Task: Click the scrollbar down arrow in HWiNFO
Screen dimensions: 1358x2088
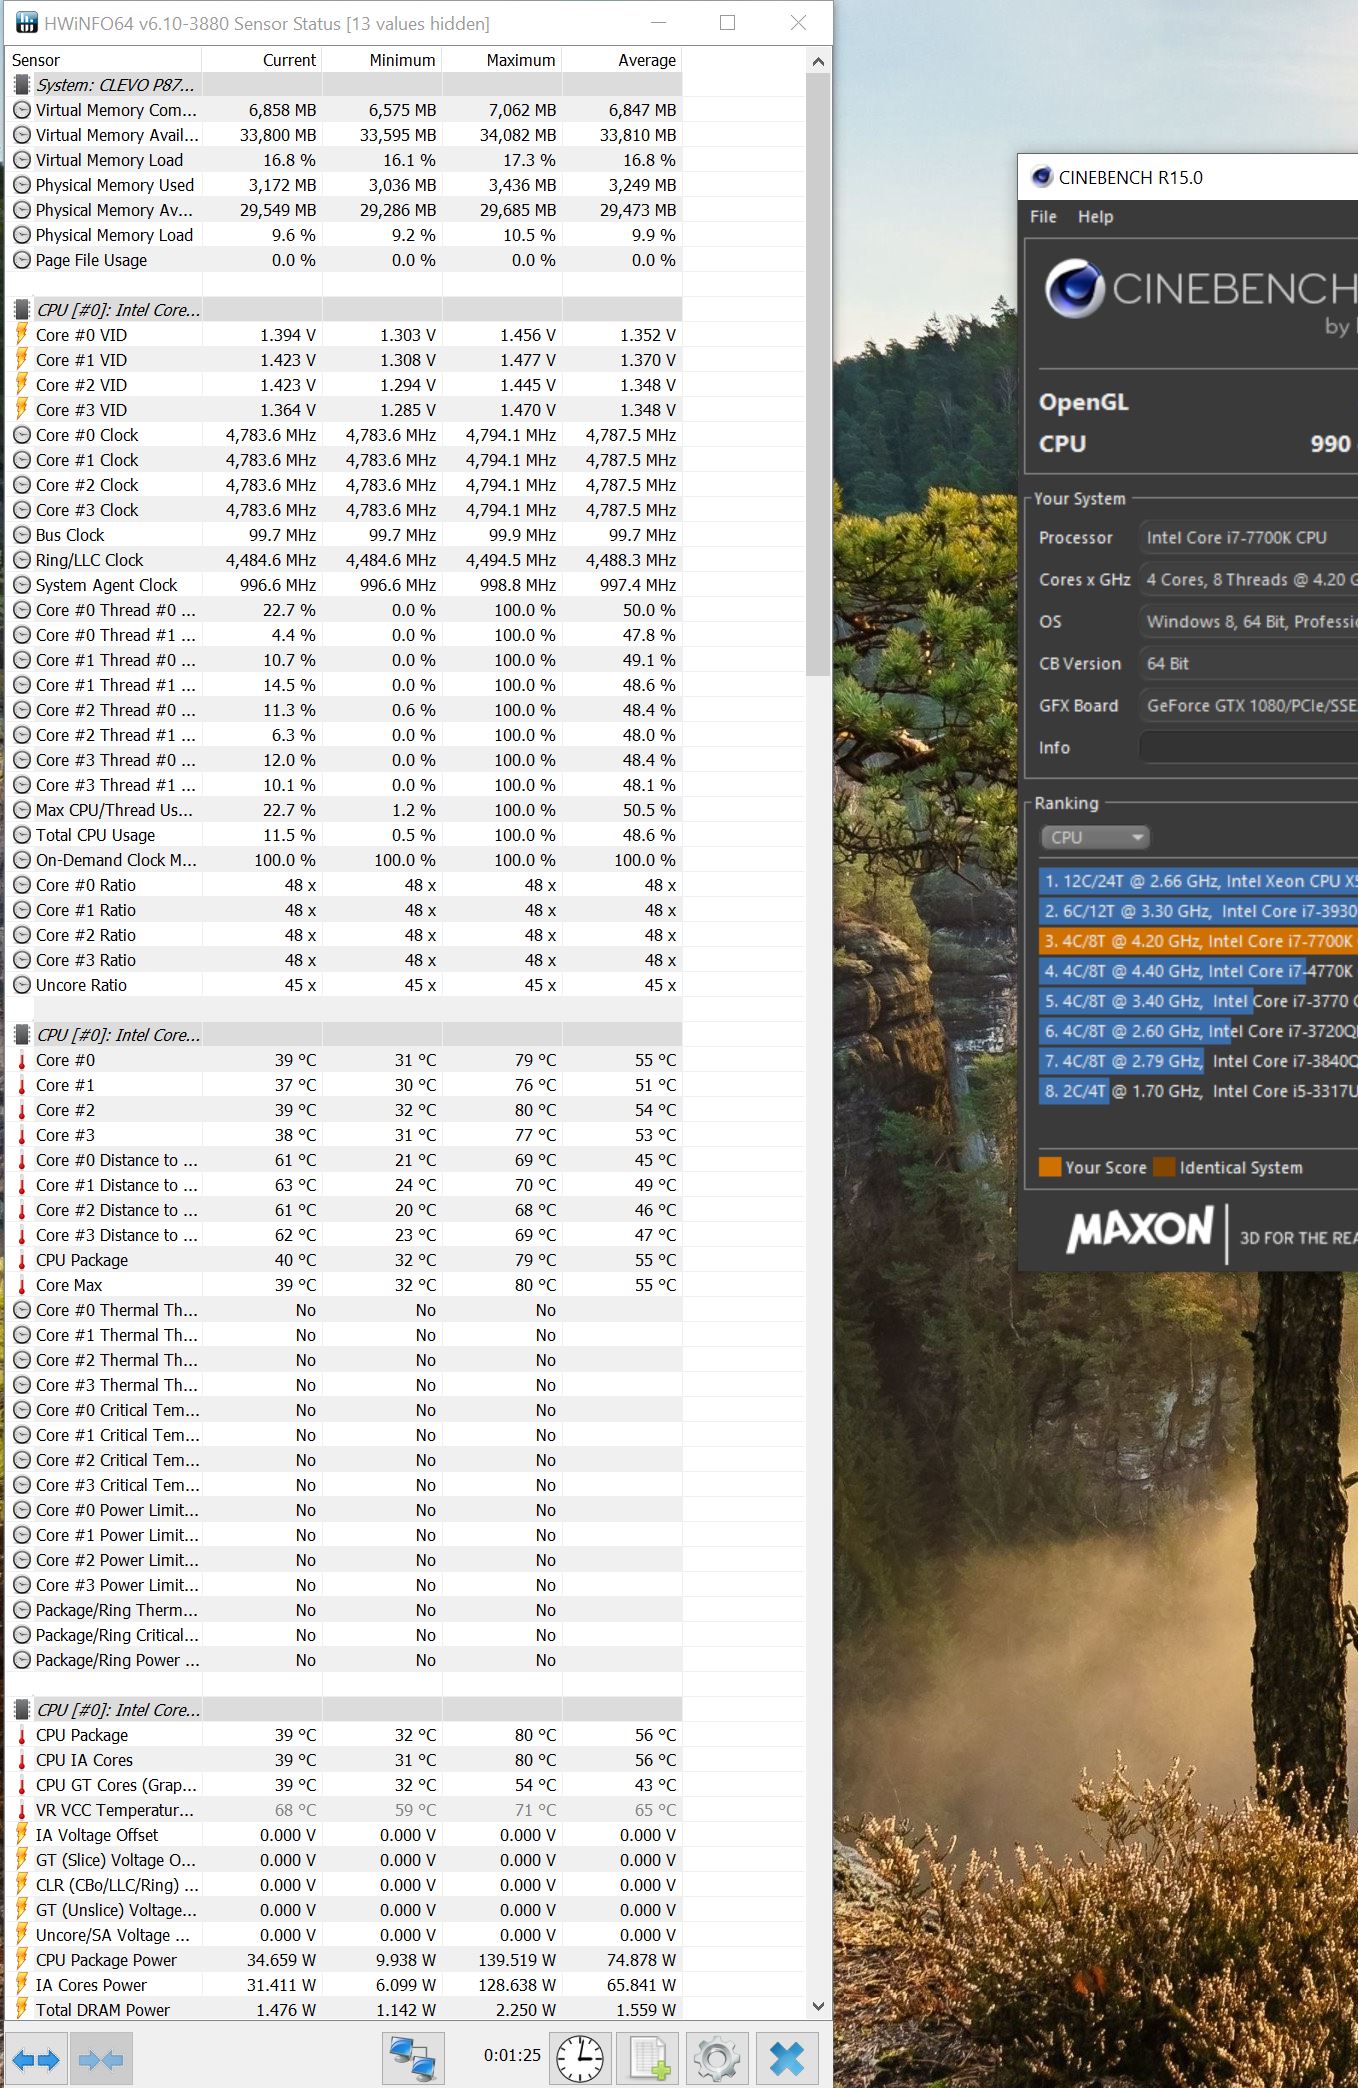Action: click(x=818, y=2006)
